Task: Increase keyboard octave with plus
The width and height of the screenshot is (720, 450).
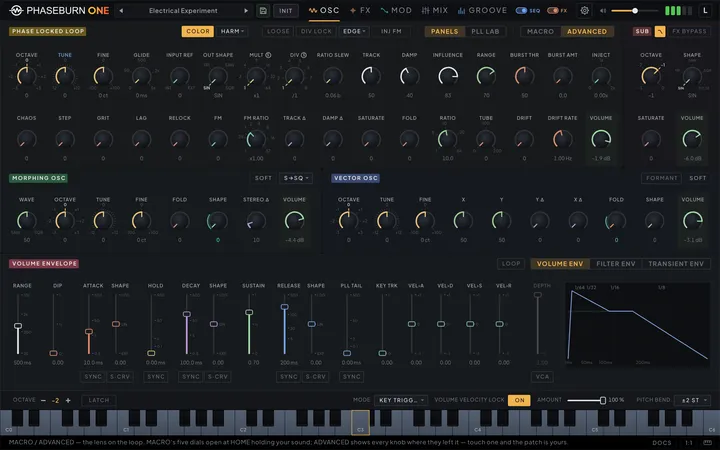Action: pos(68,400)
